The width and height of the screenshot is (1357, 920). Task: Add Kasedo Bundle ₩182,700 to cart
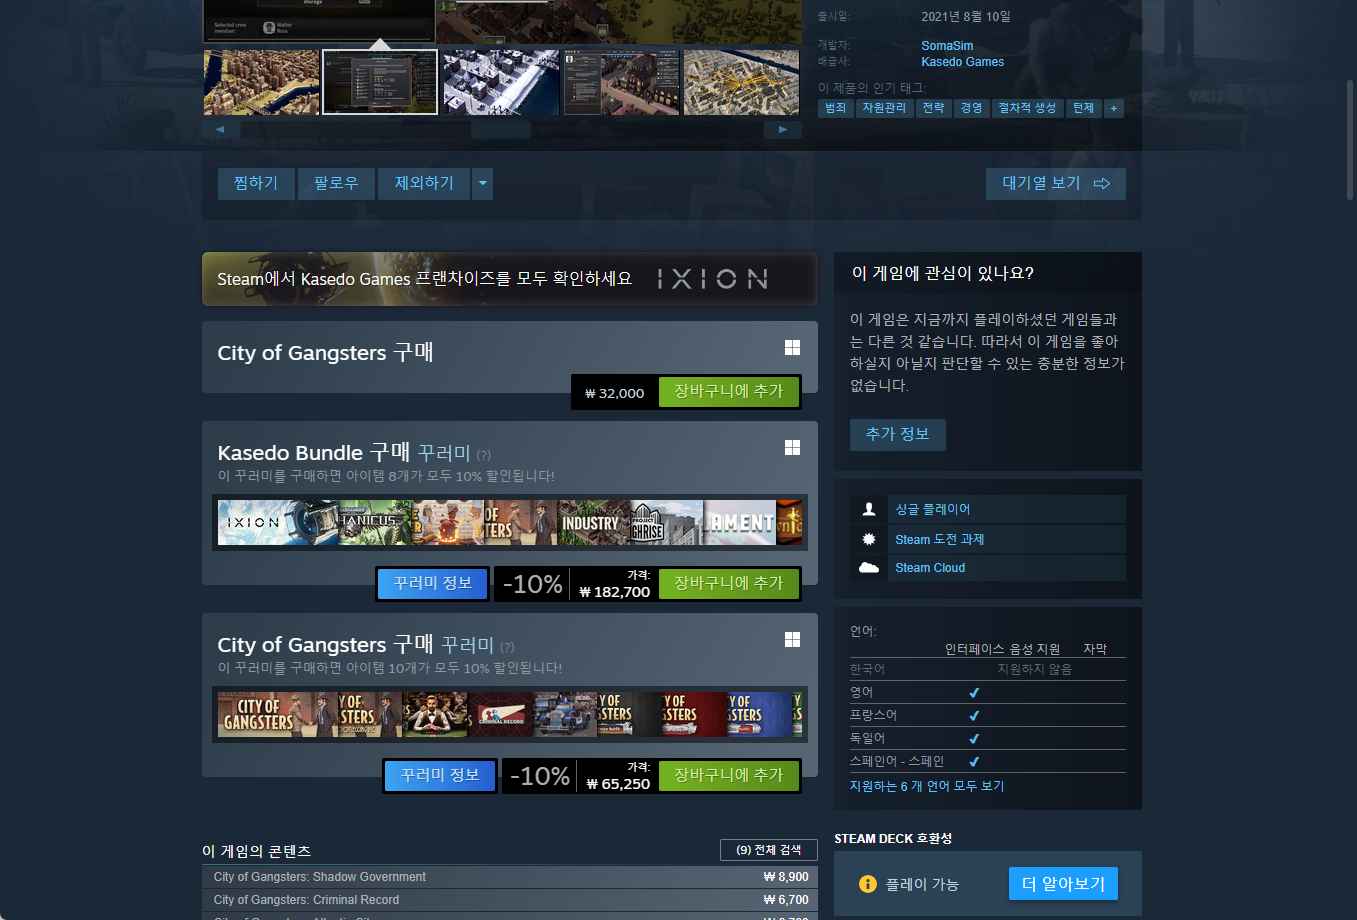point(729,583)
